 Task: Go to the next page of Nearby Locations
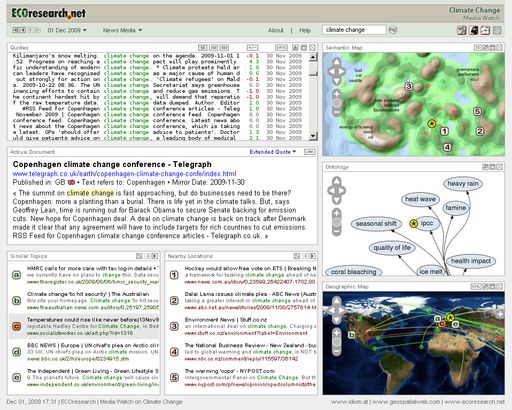coord(312,256)
